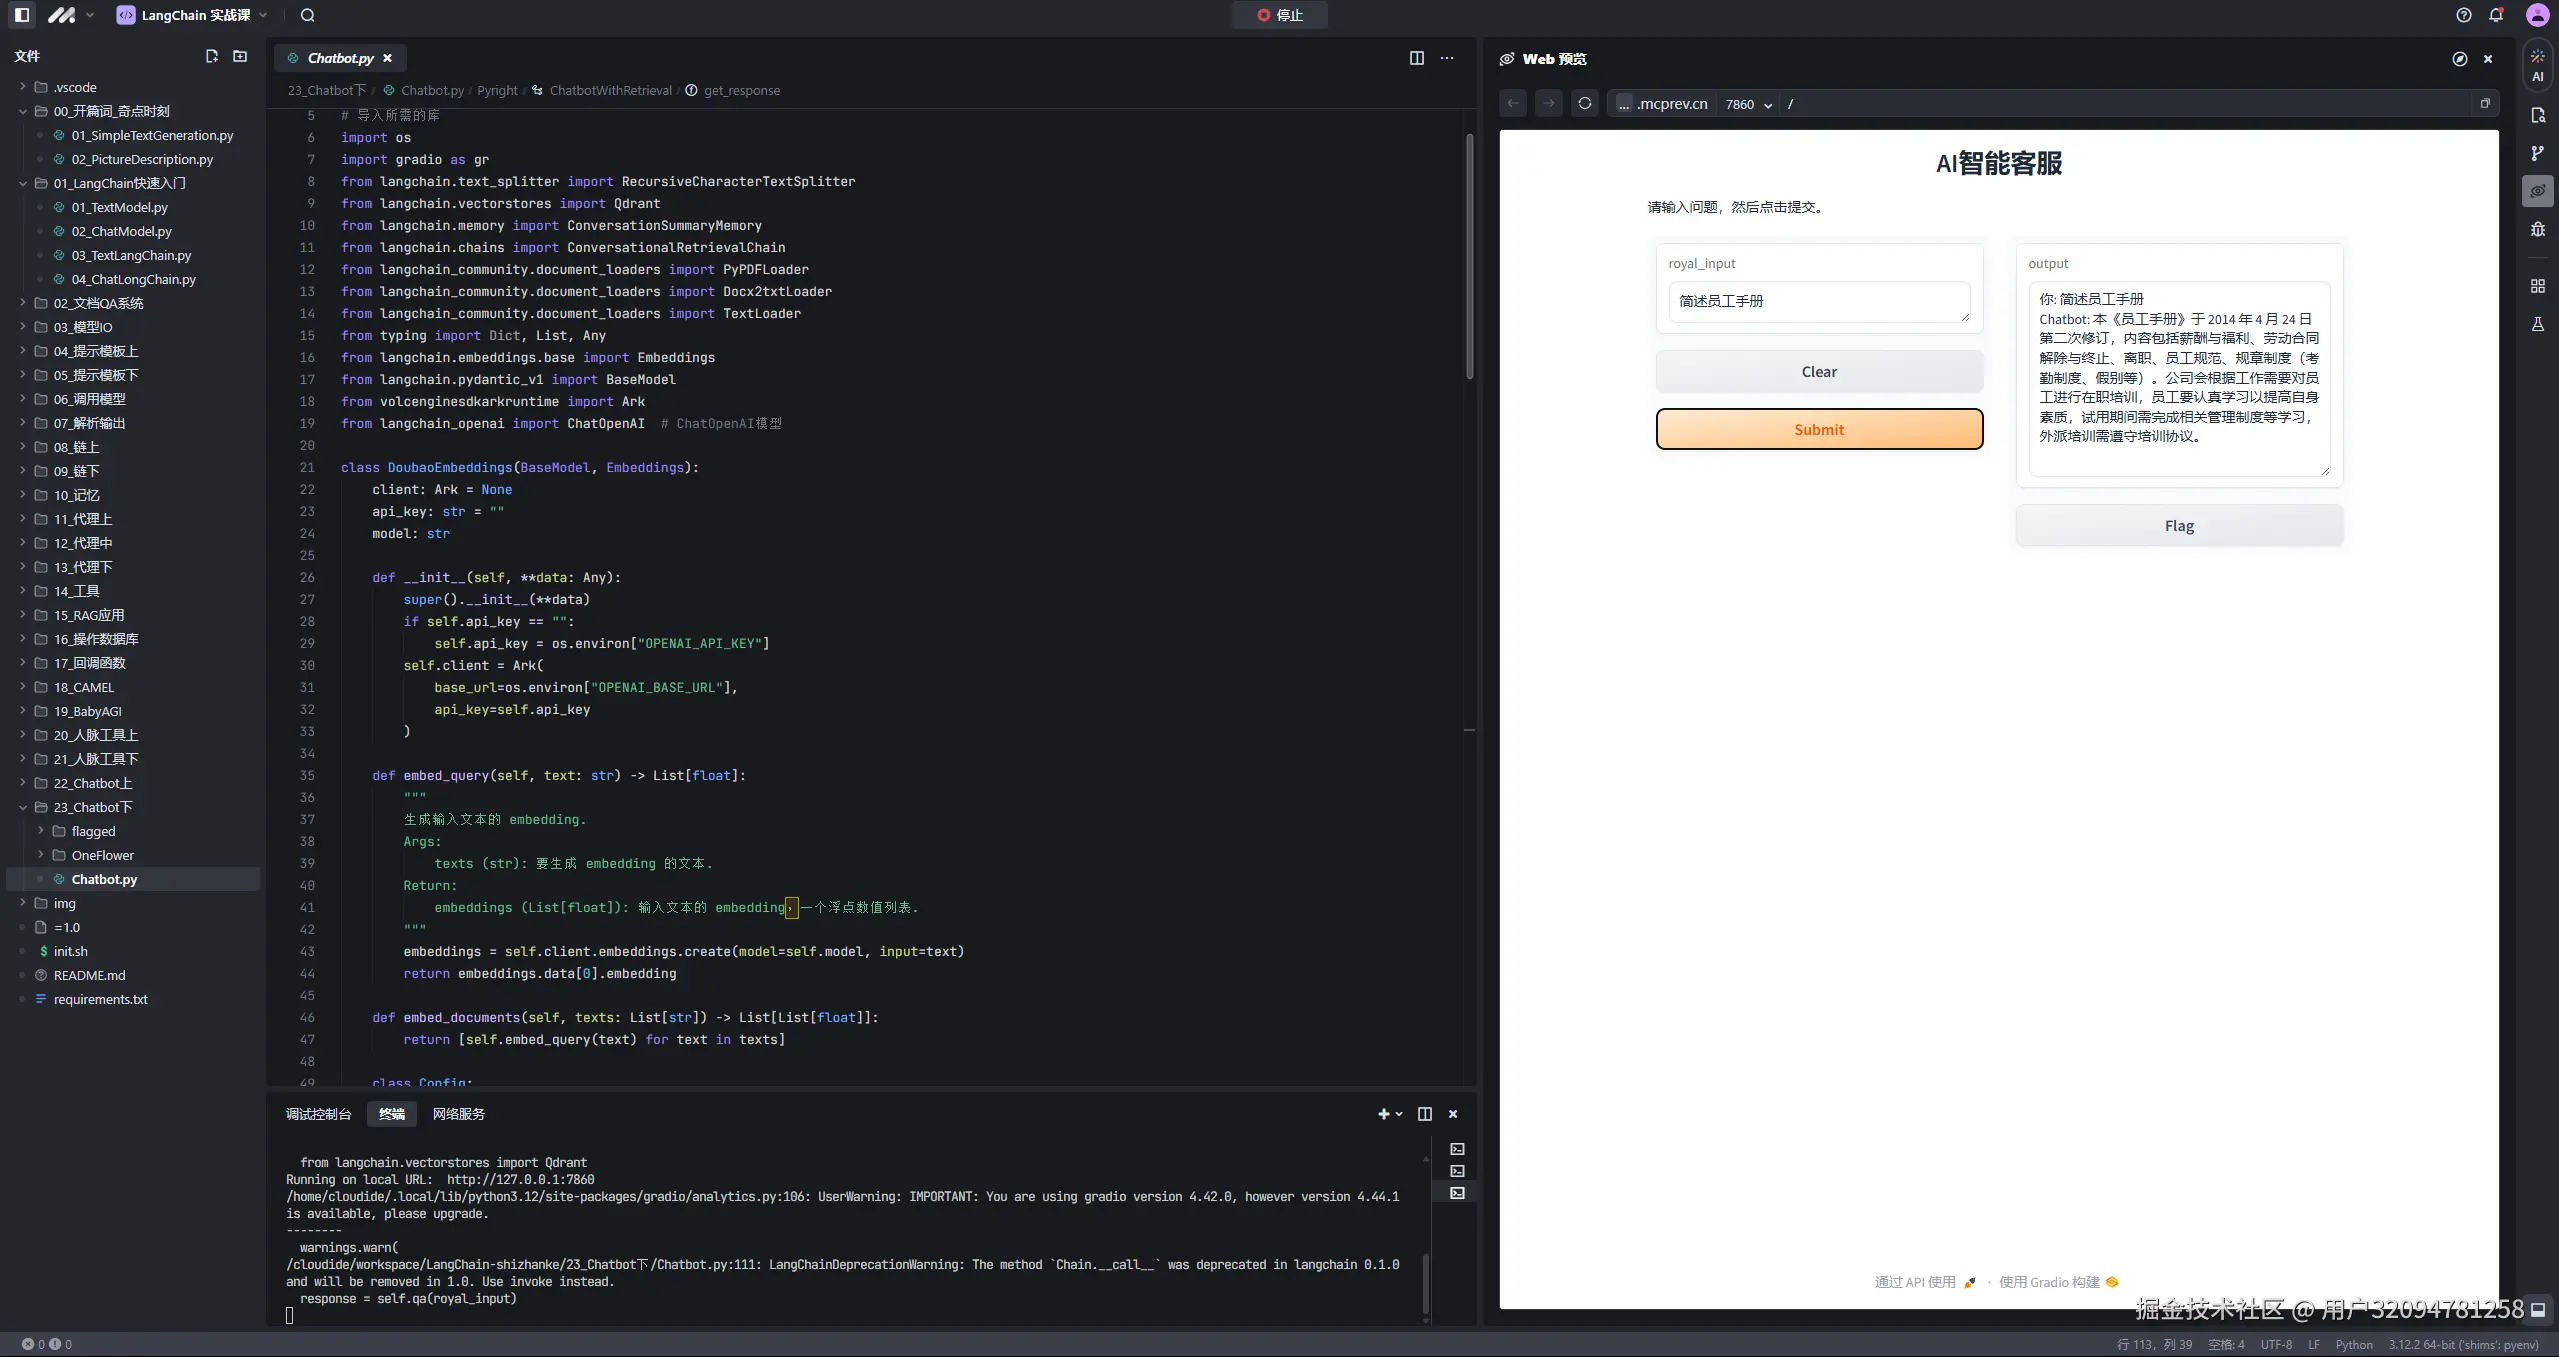Click the notification bell icon
The width and height of the screenshot is (2559, 1357).
click(x=2496, y=15)
